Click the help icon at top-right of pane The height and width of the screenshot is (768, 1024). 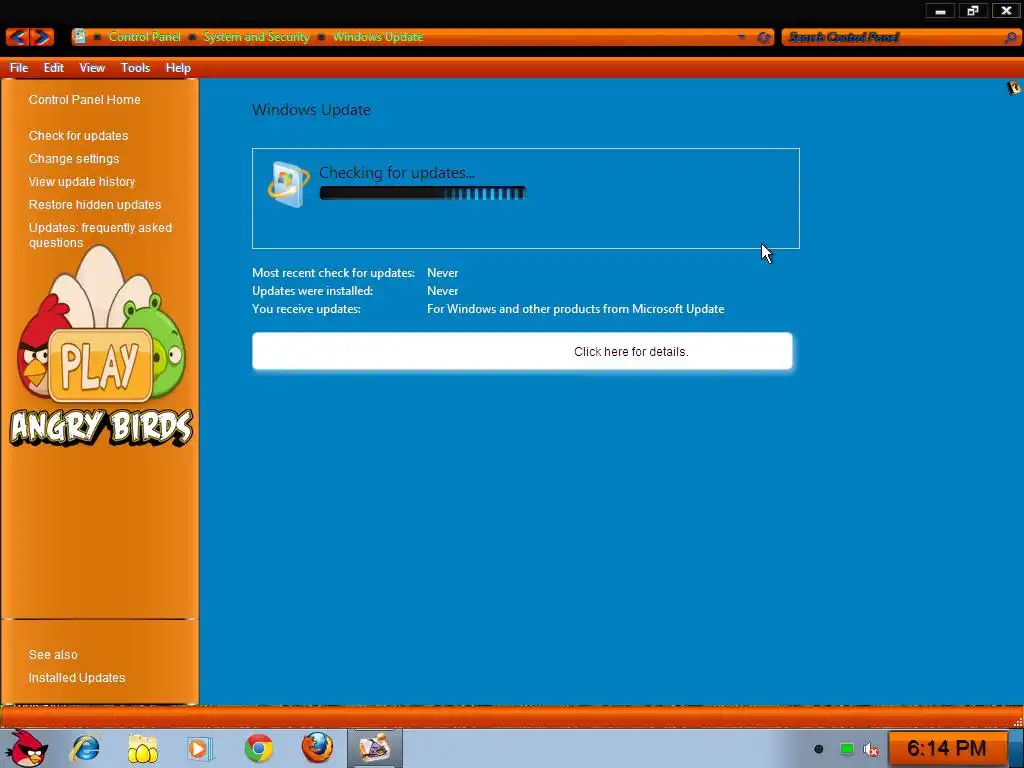coord(1013,88)
